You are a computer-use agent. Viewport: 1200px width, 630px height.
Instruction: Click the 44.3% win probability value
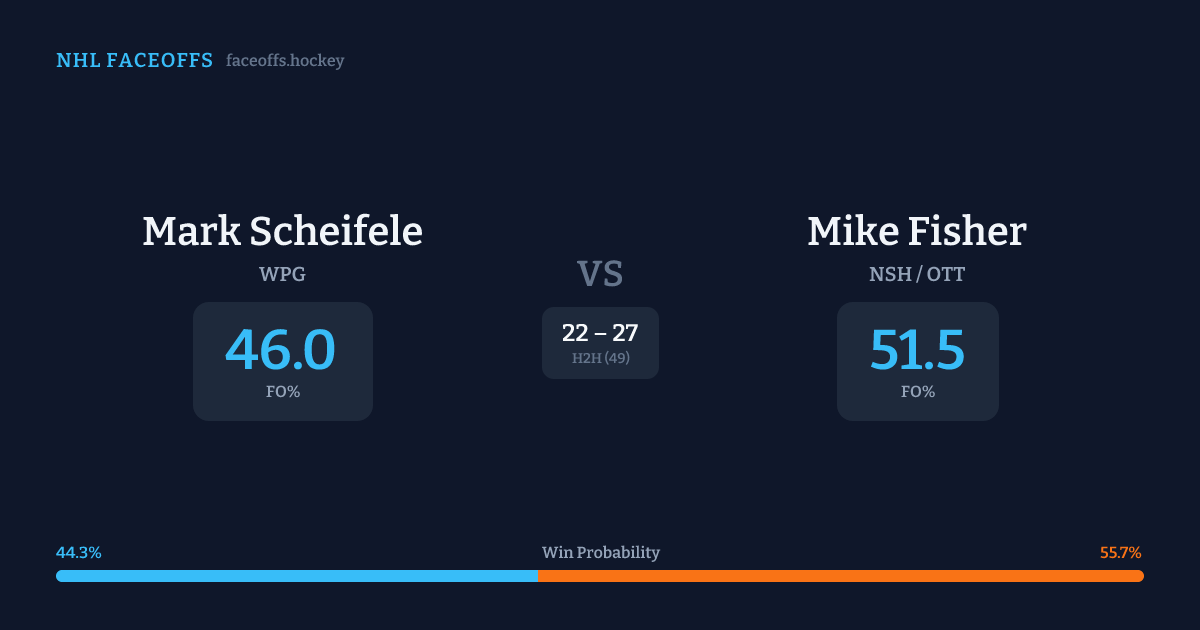click(79, 553)
